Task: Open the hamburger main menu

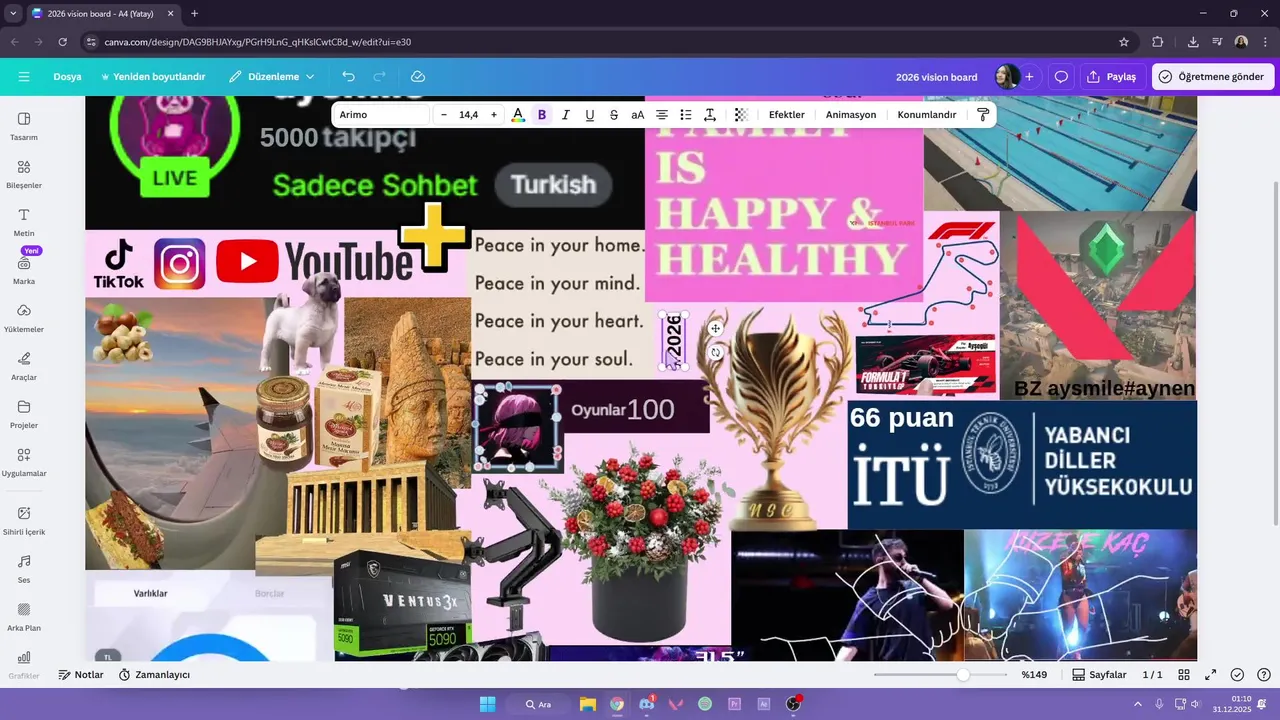Action: click(24, 77)
